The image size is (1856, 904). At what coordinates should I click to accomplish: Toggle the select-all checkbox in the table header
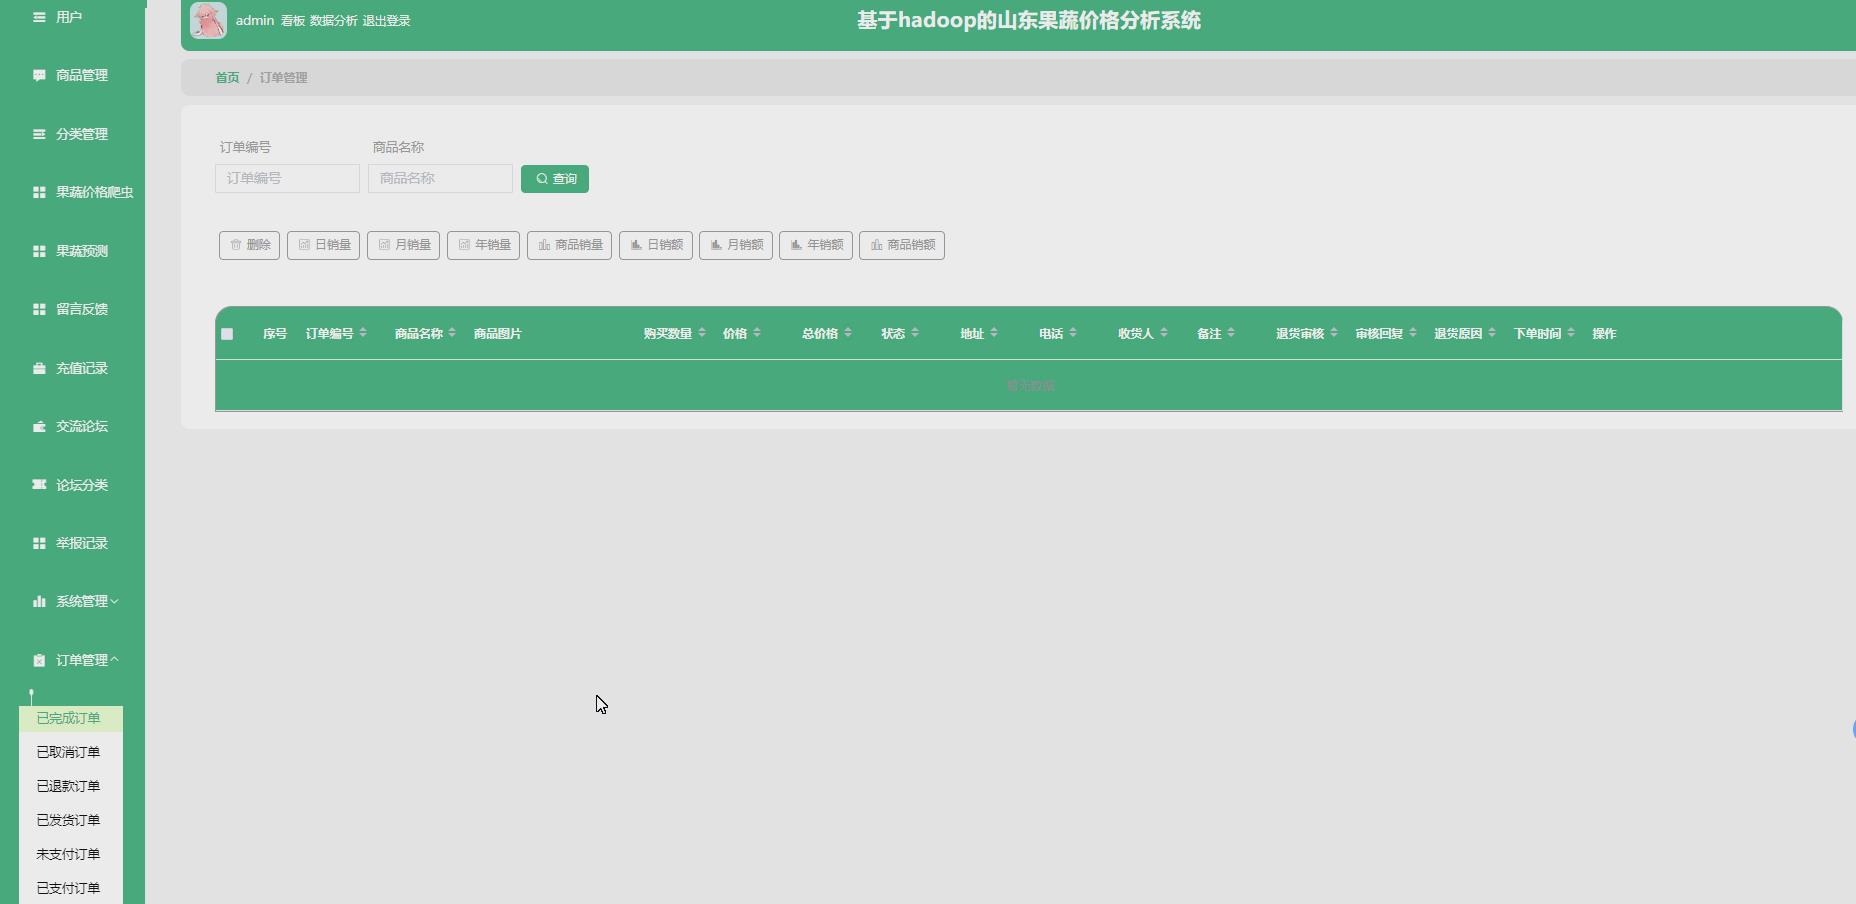(x=227, y=333)
